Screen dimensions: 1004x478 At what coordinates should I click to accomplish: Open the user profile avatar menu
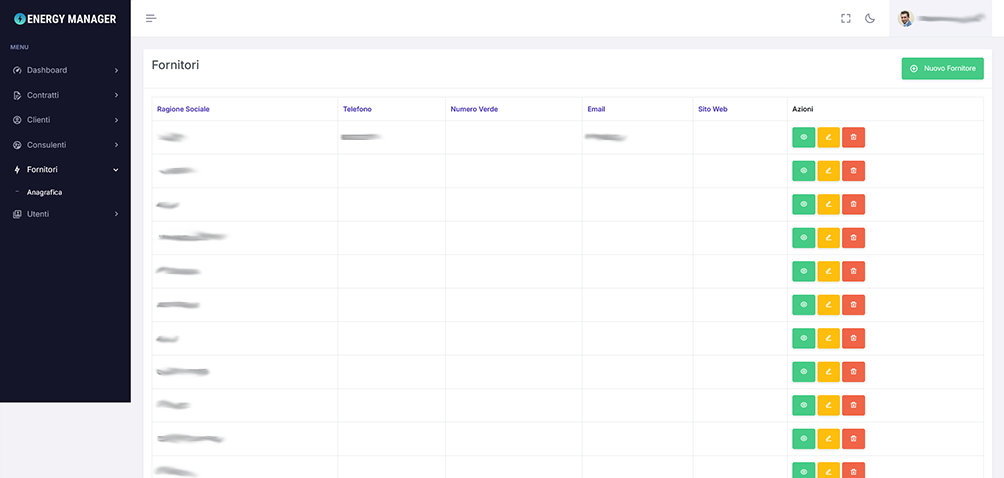905,19
